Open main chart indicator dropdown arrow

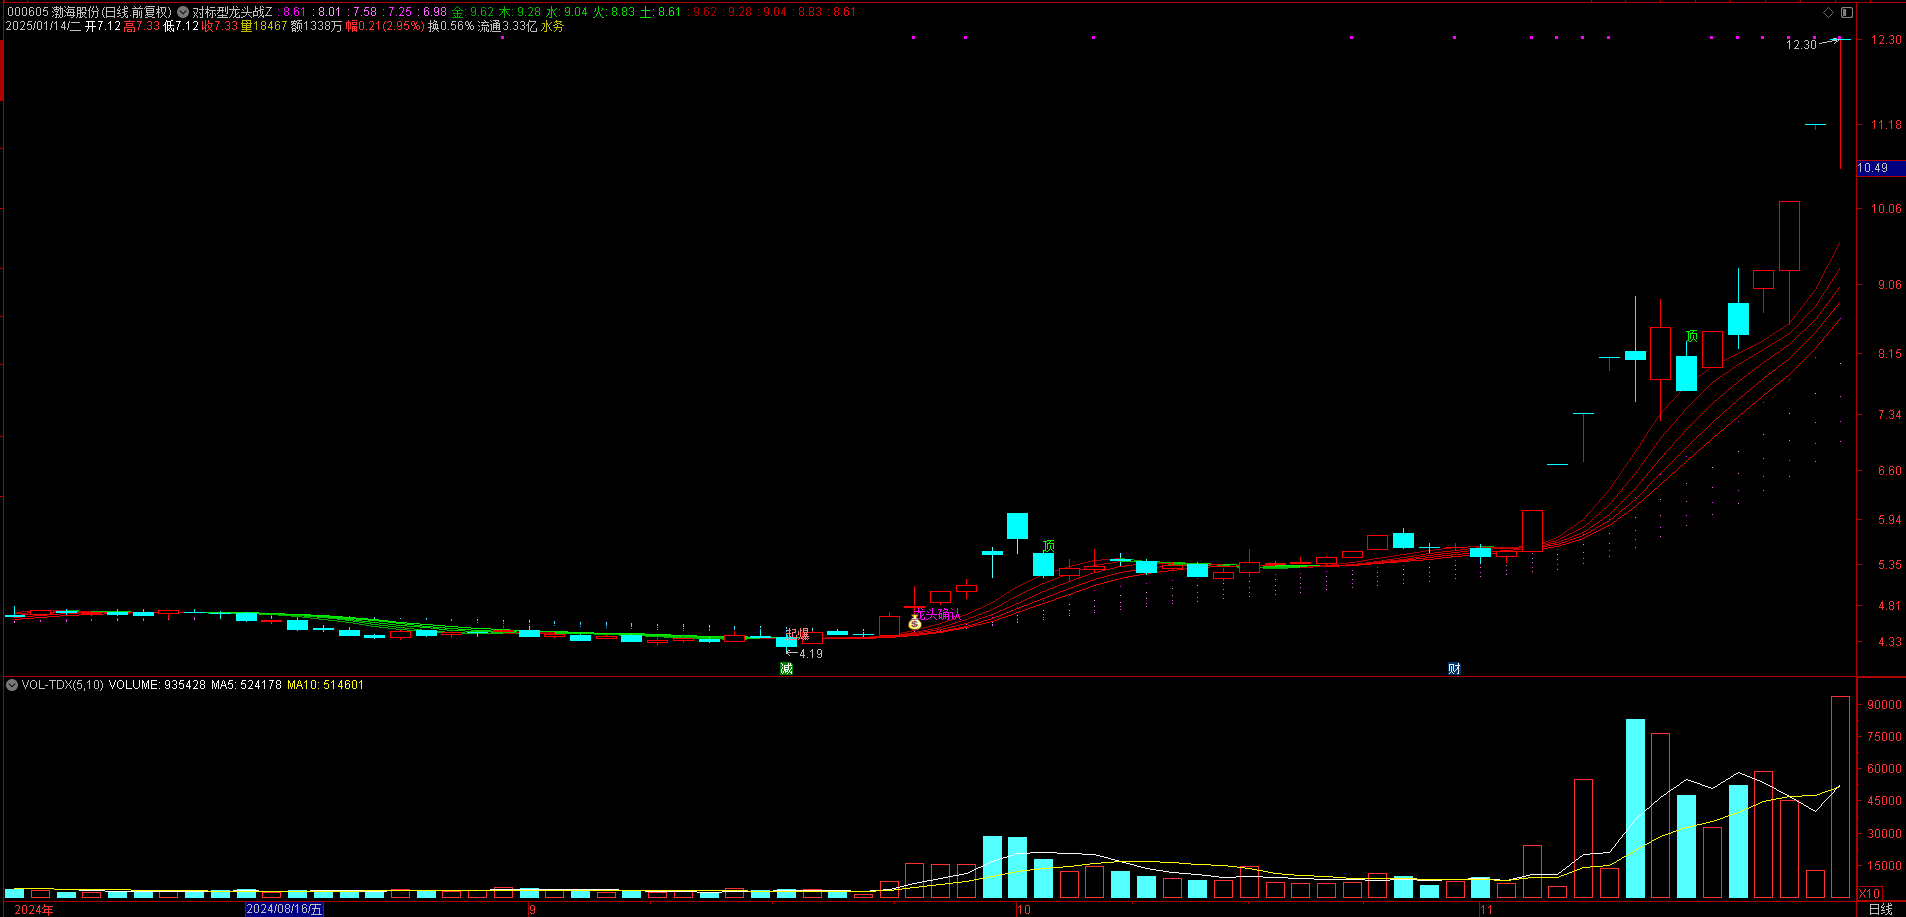(183, 12)
